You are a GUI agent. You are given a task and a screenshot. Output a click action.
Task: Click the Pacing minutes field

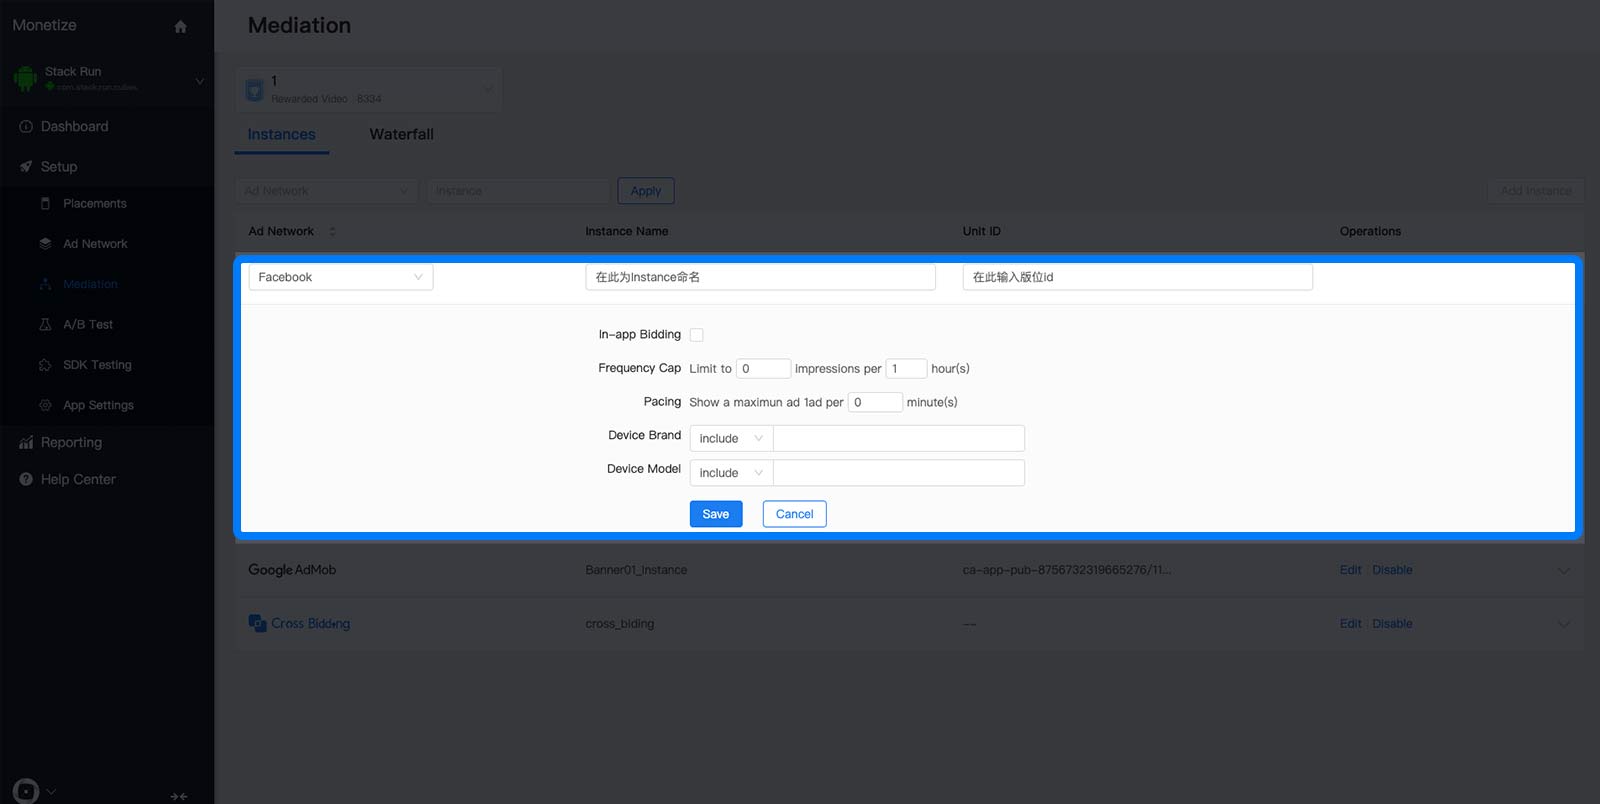coord(875,402)
